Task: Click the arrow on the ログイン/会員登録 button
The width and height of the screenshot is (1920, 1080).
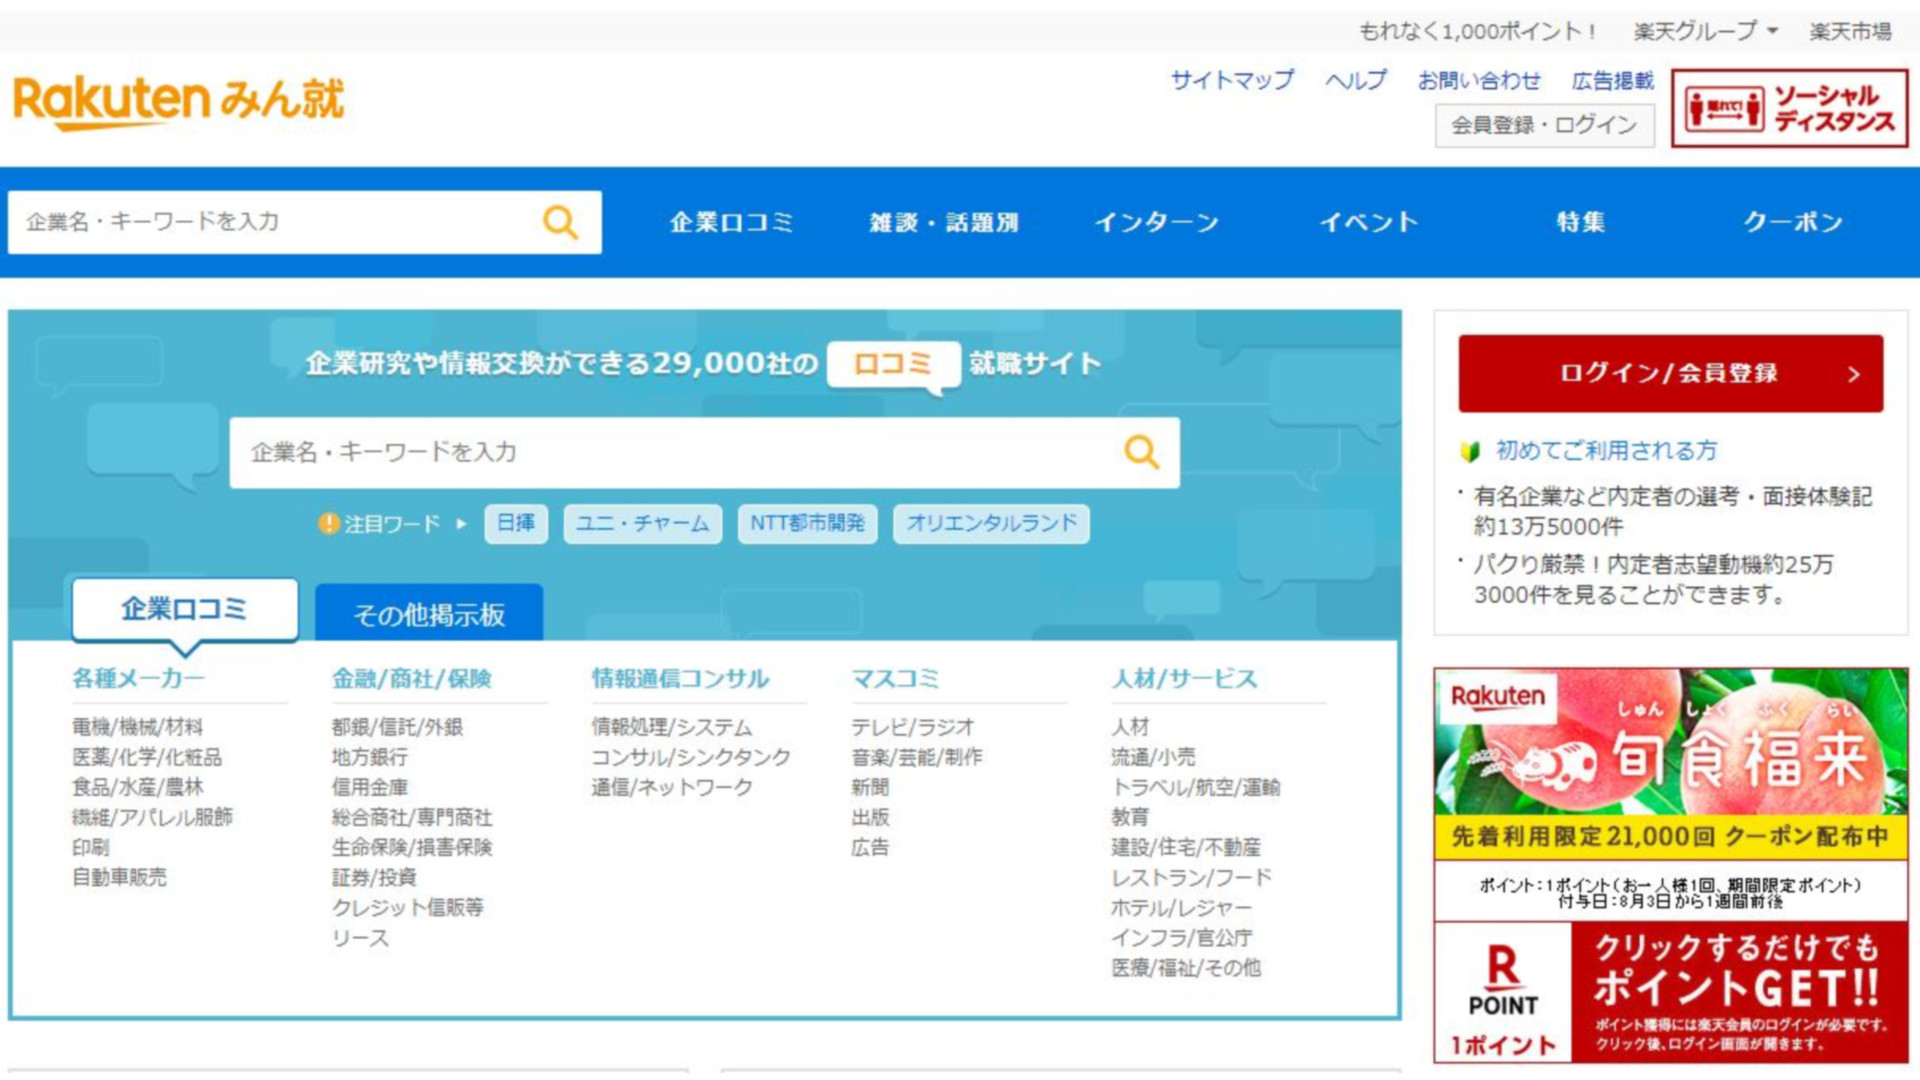Action: [x=1853, y=374]
